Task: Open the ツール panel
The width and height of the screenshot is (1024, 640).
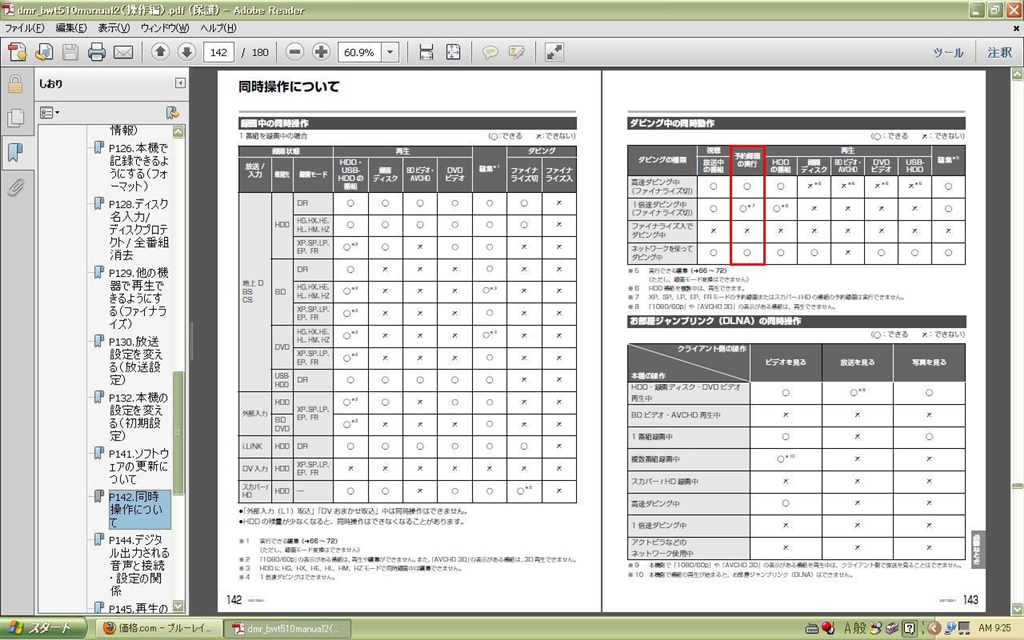Action: pyautogui.click(x=948, y=52)
